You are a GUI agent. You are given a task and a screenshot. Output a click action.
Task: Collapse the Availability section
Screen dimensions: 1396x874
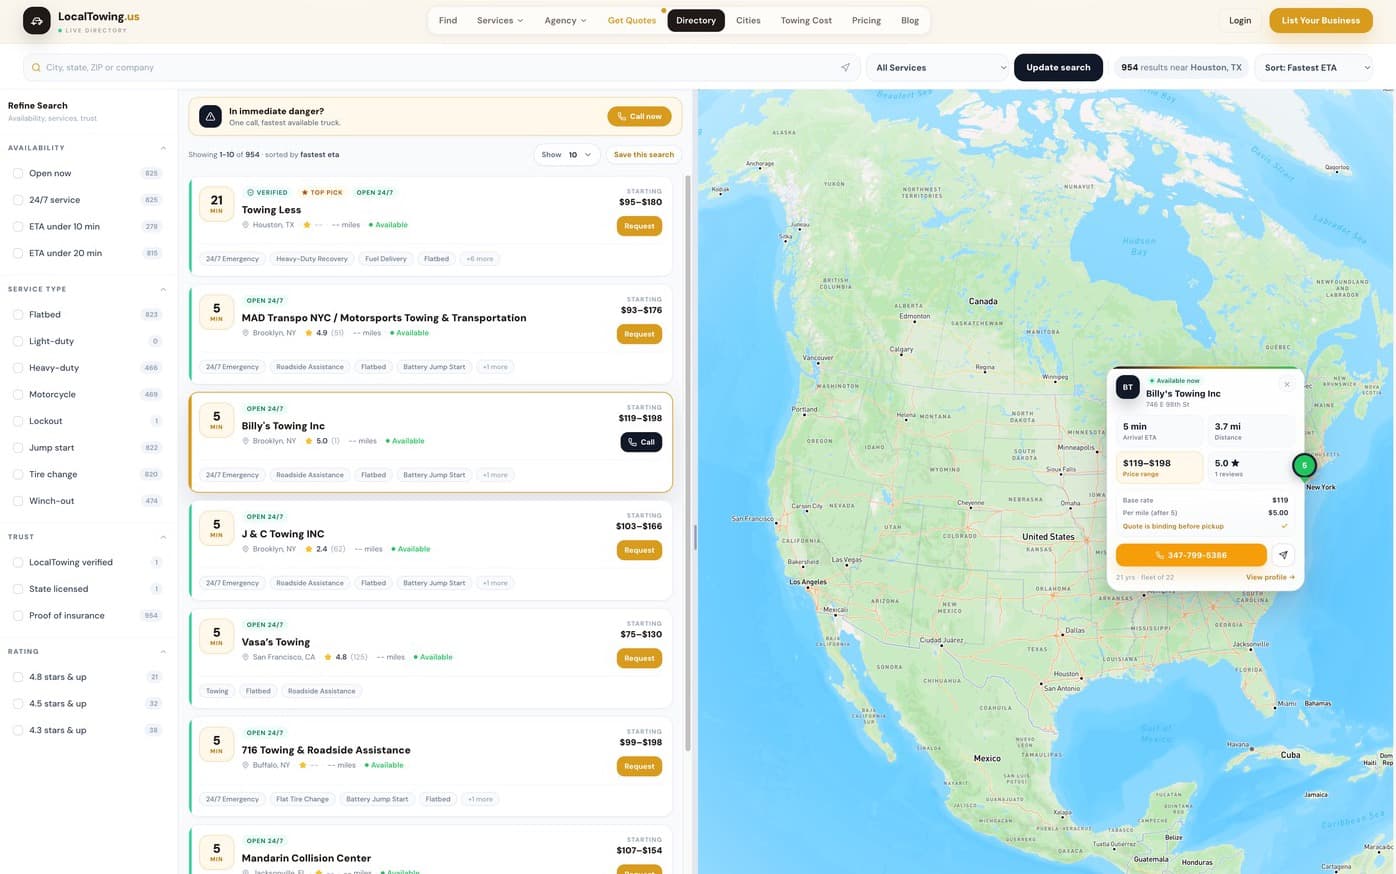(163, 148)
